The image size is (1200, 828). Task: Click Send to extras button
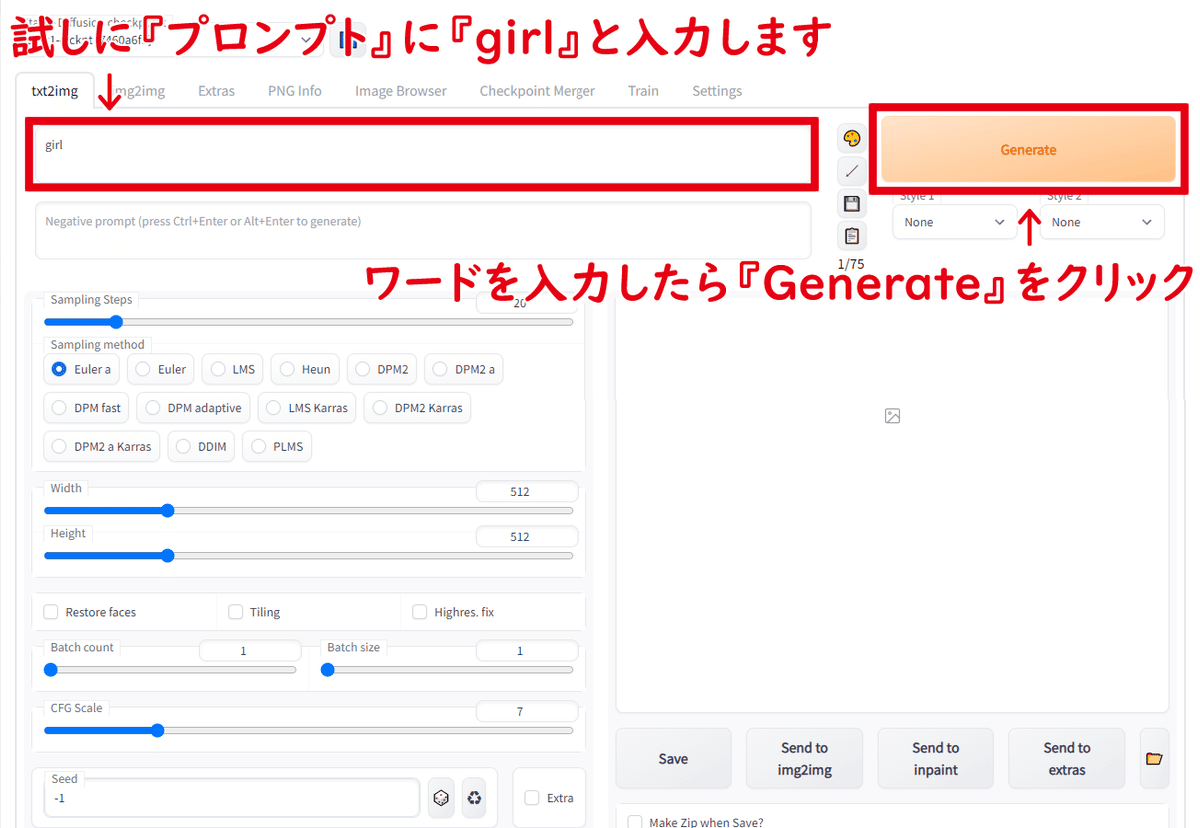(1067, 759)
